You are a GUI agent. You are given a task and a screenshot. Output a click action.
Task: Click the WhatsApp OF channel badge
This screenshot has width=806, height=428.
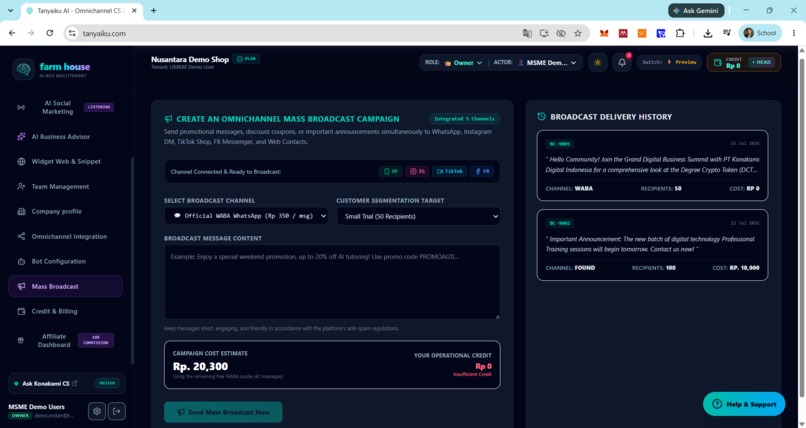click(391, 171)
